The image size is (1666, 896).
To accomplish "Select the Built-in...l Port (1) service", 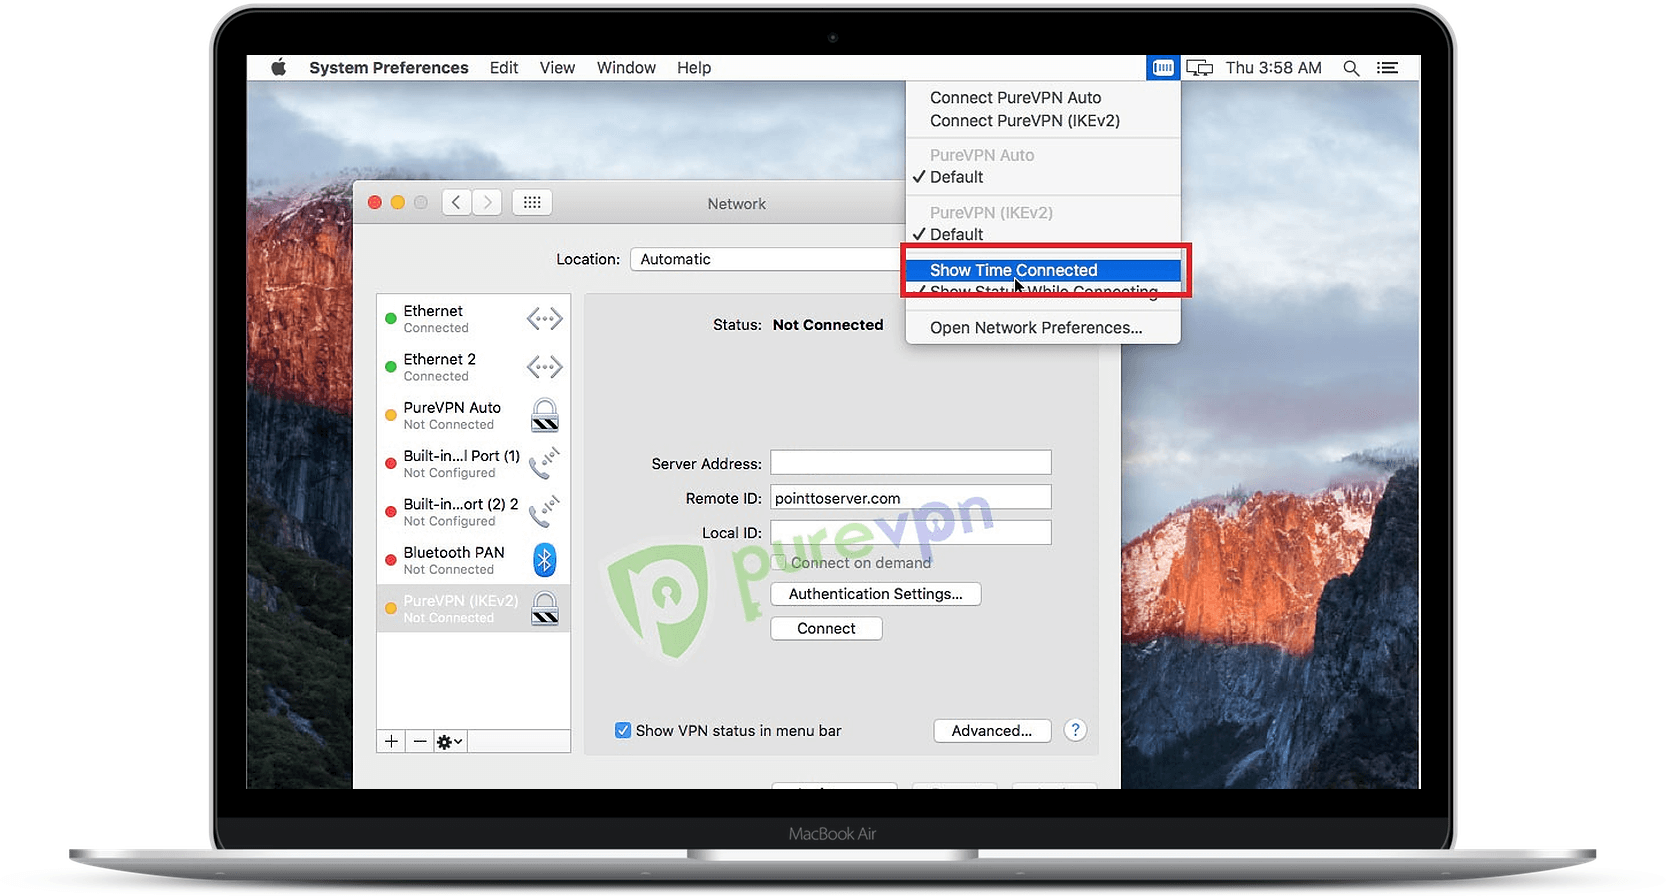I will pos(474,464).
